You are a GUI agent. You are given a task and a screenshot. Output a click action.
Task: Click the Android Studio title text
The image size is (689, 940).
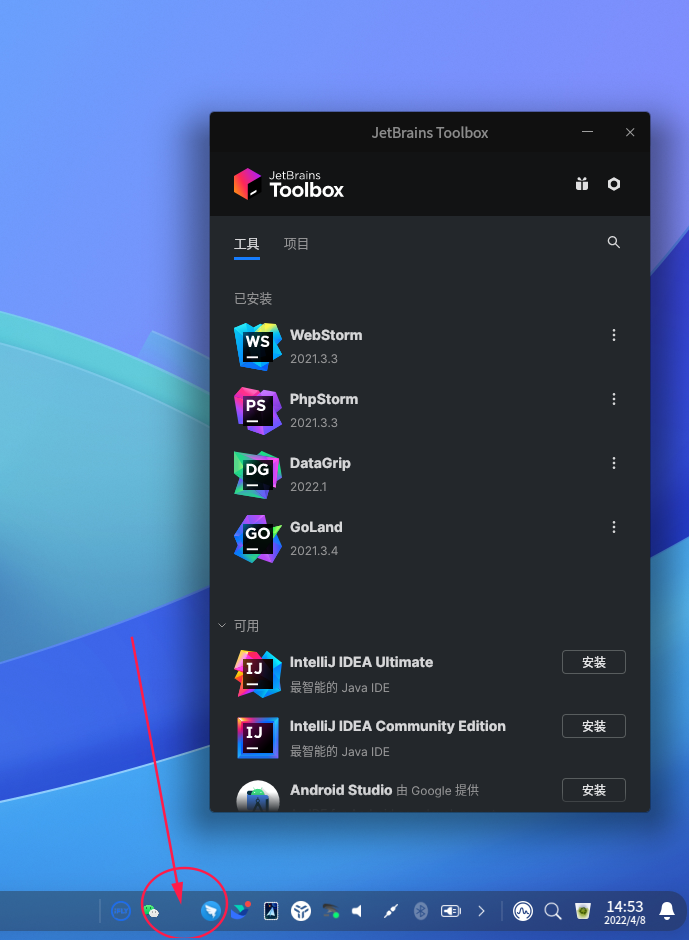341,790
